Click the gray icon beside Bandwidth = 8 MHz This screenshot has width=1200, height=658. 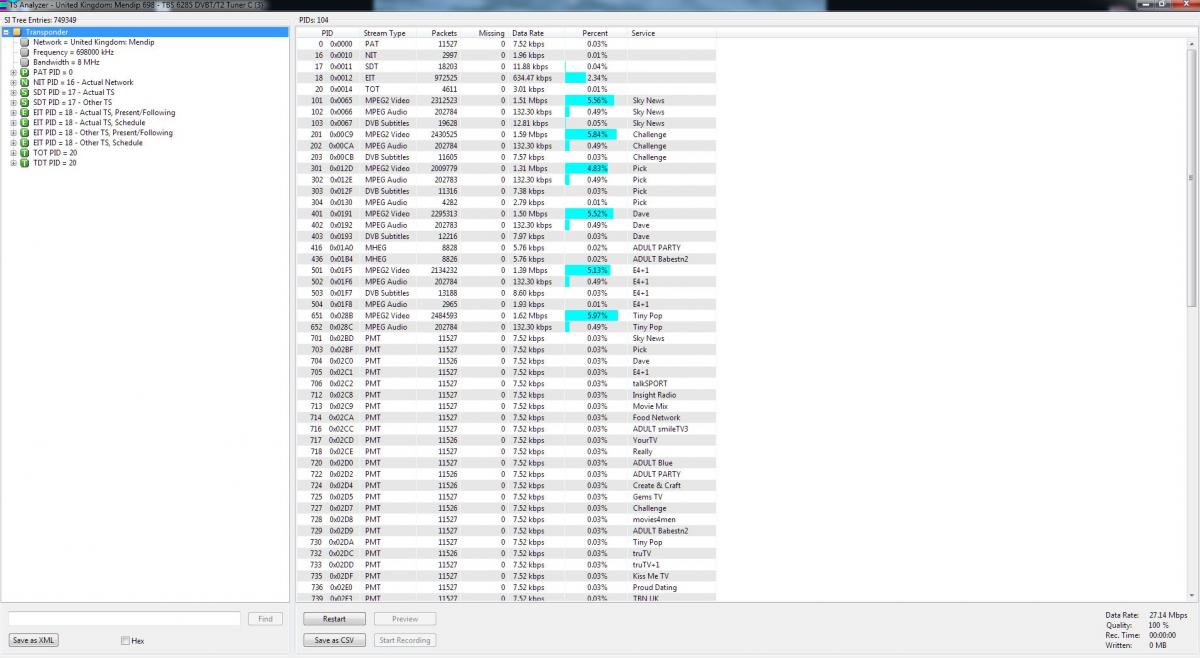(26, 62)
